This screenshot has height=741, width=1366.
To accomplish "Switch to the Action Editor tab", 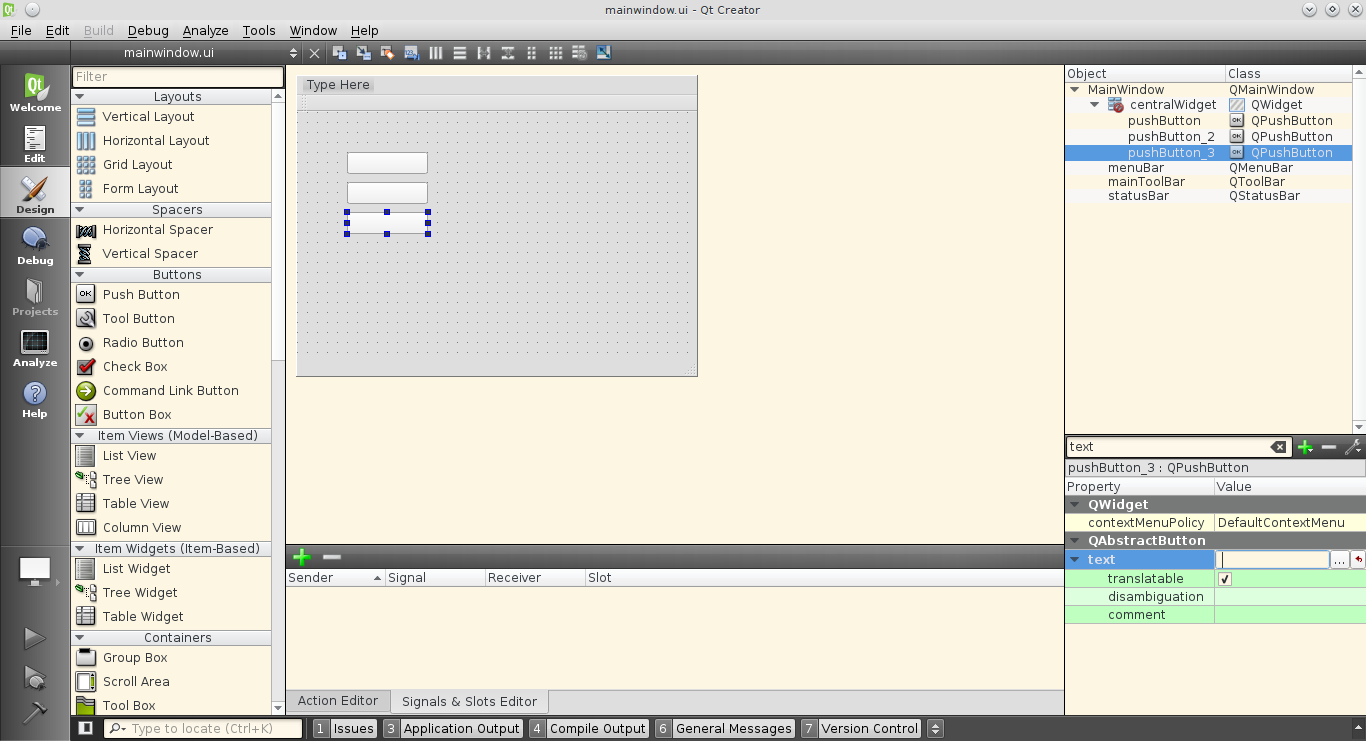I will pos(337,701).
